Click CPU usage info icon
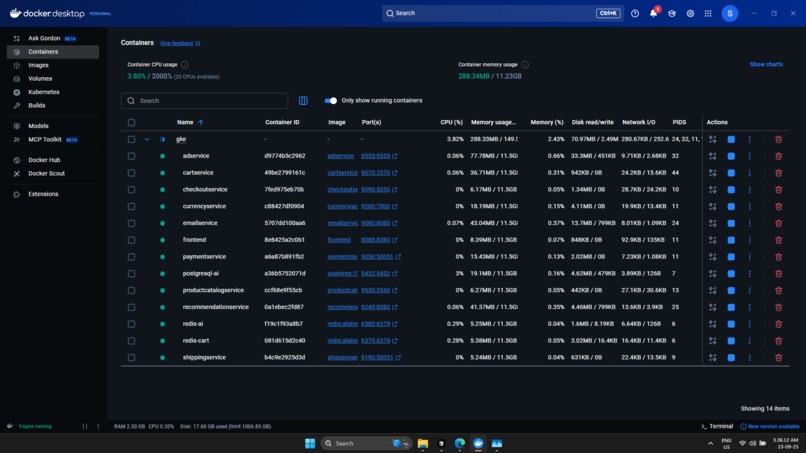 (x=185, y=65)
